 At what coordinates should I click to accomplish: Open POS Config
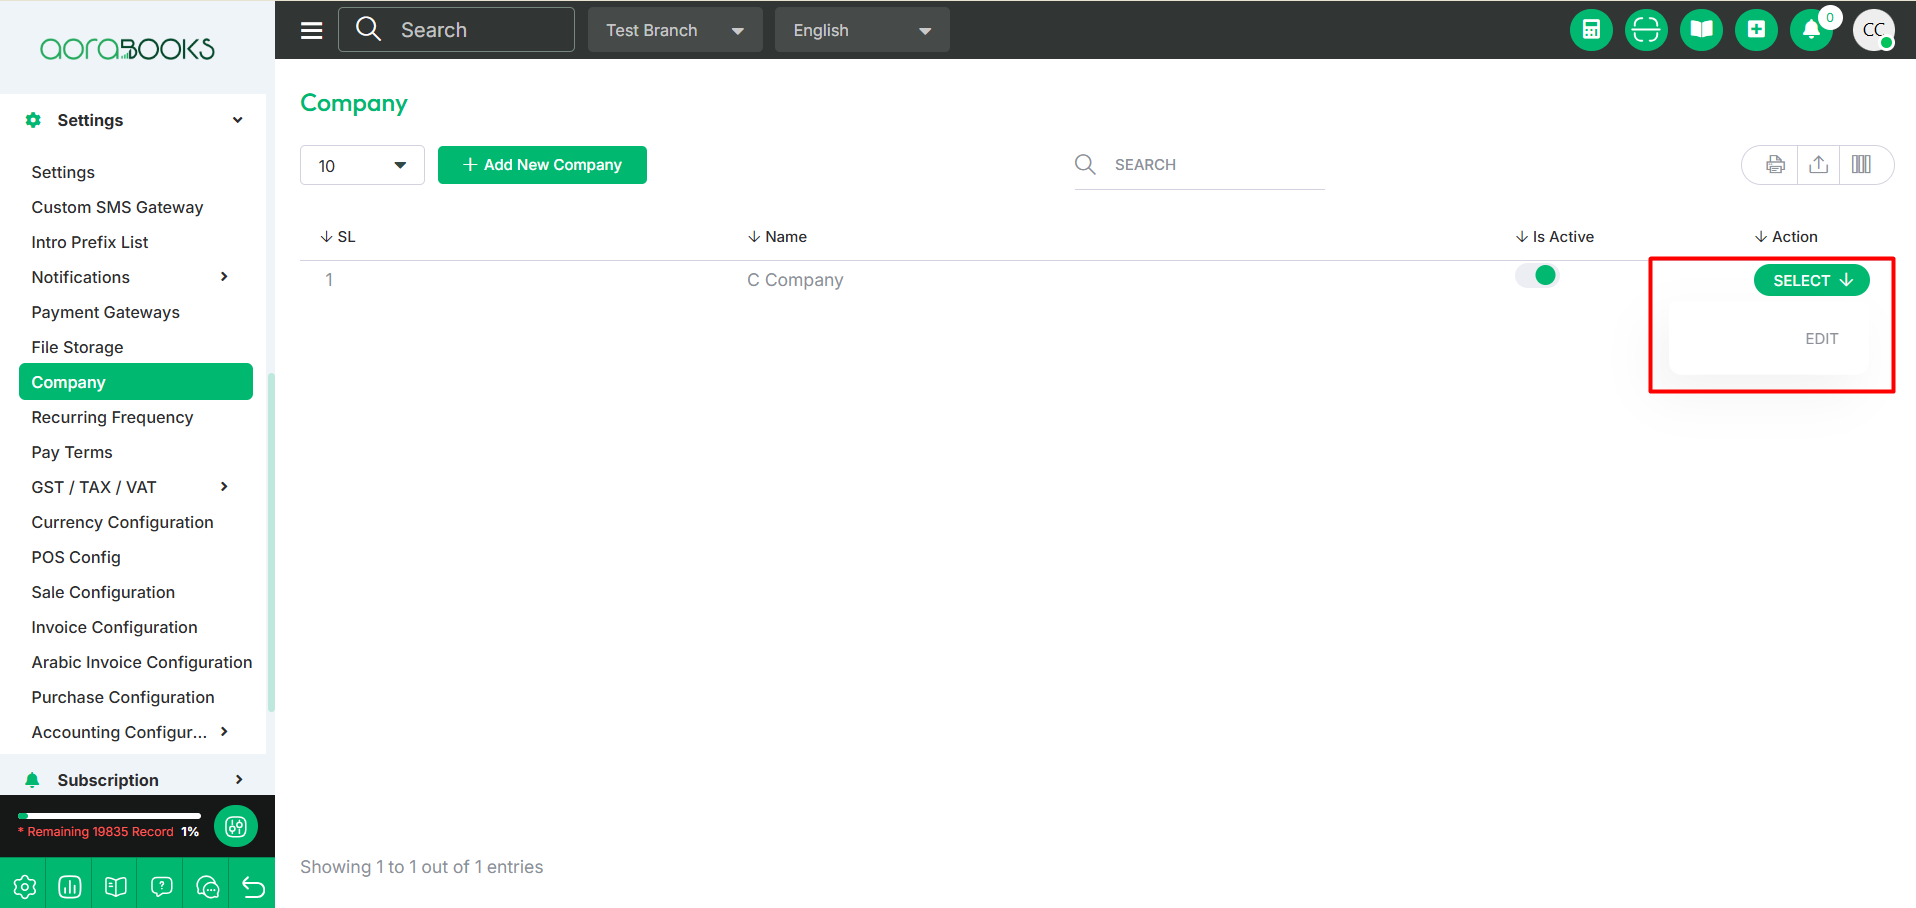(x=76, y=557)
